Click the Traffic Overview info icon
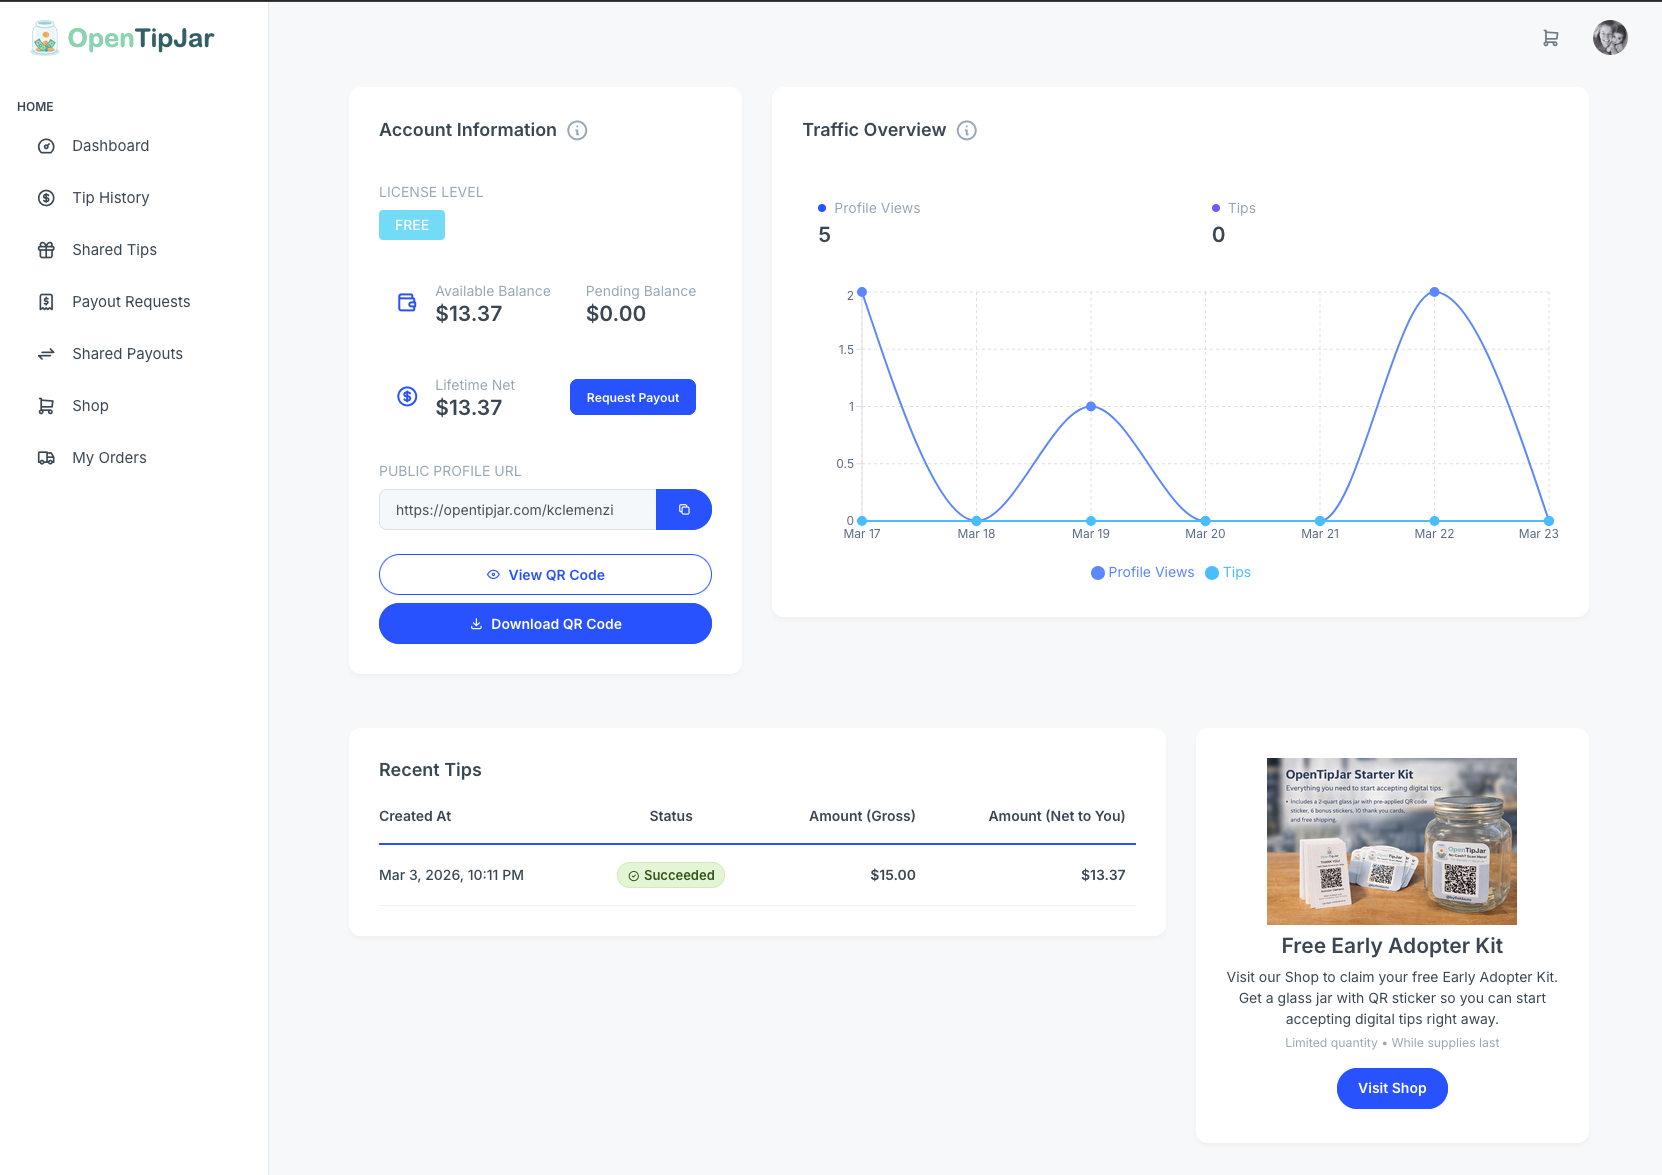 [966, 130]
